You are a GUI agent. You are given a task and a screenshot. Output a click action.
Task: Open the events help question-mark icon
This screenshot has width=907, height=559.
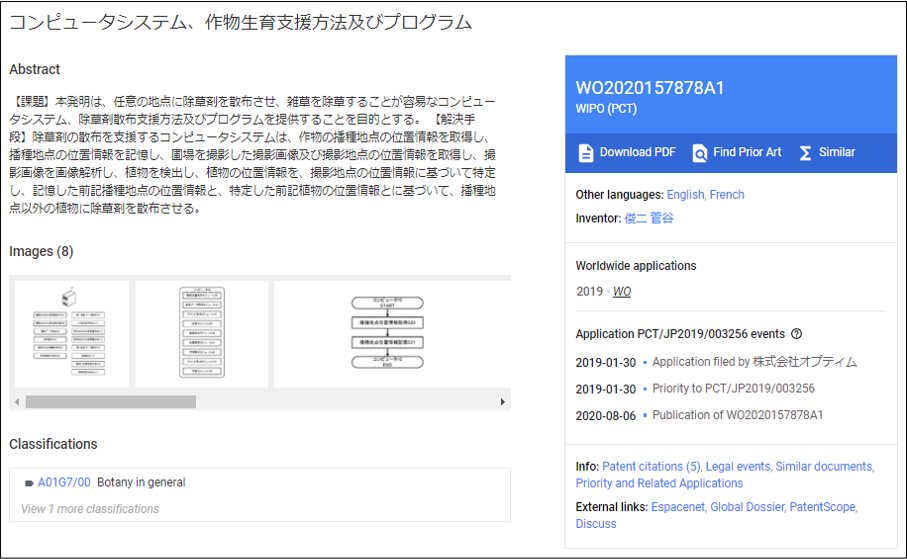pyautogui.click(x=796, y=334)
